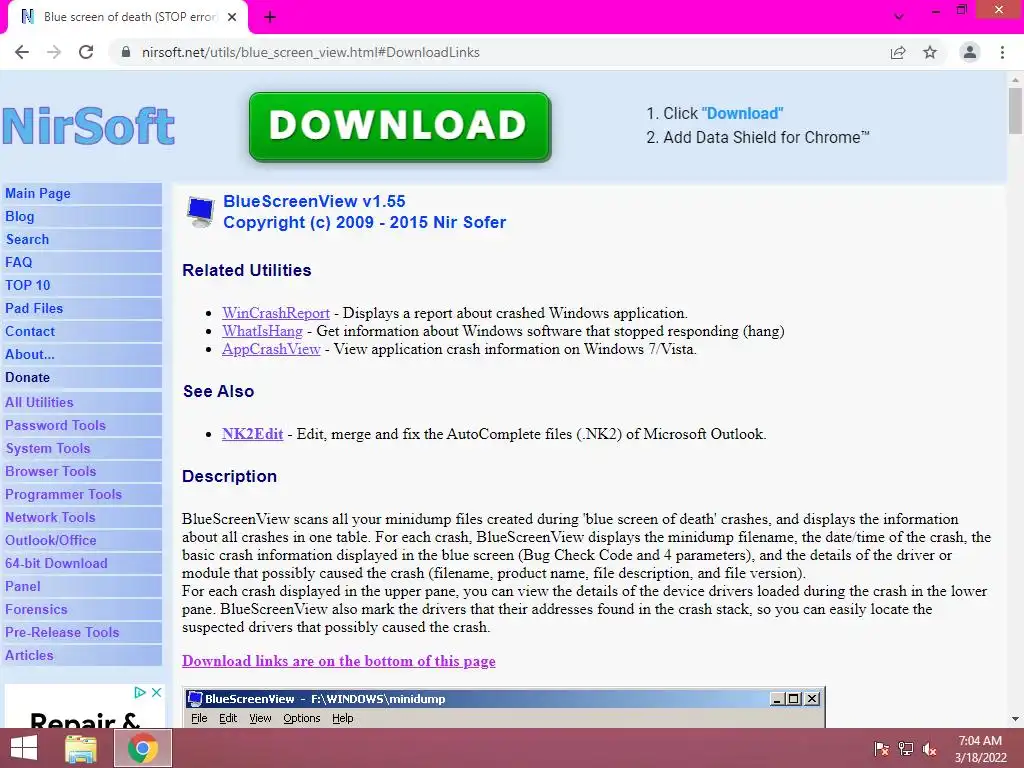This screenshot has height=768, width=1024.
Task: Open the tab search chevron
Action: [x=899, y=16]
